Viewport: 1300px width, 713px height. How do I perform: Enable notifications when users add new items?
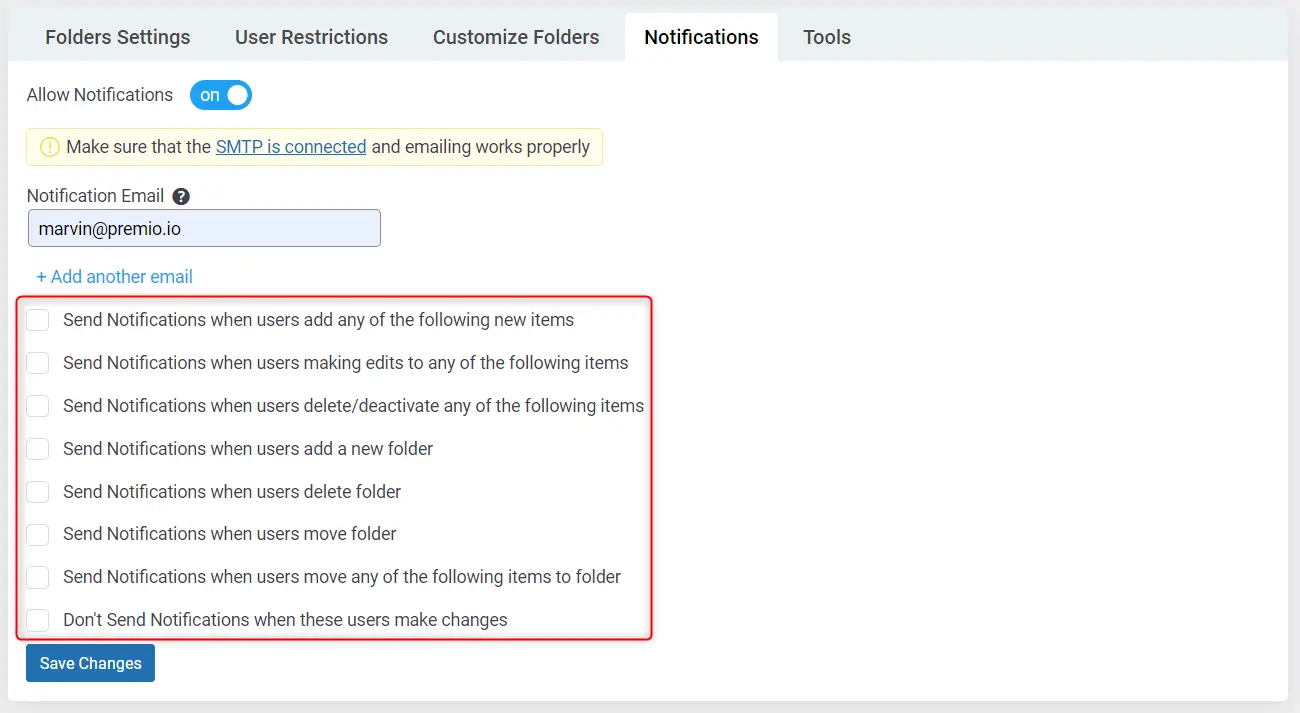tap(38, 321)
